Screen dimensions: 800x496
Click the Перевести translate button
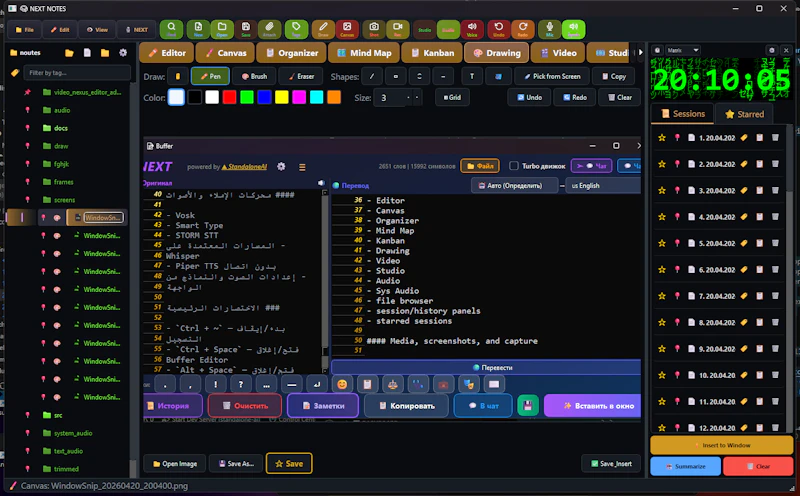click(x=487, y=367)
